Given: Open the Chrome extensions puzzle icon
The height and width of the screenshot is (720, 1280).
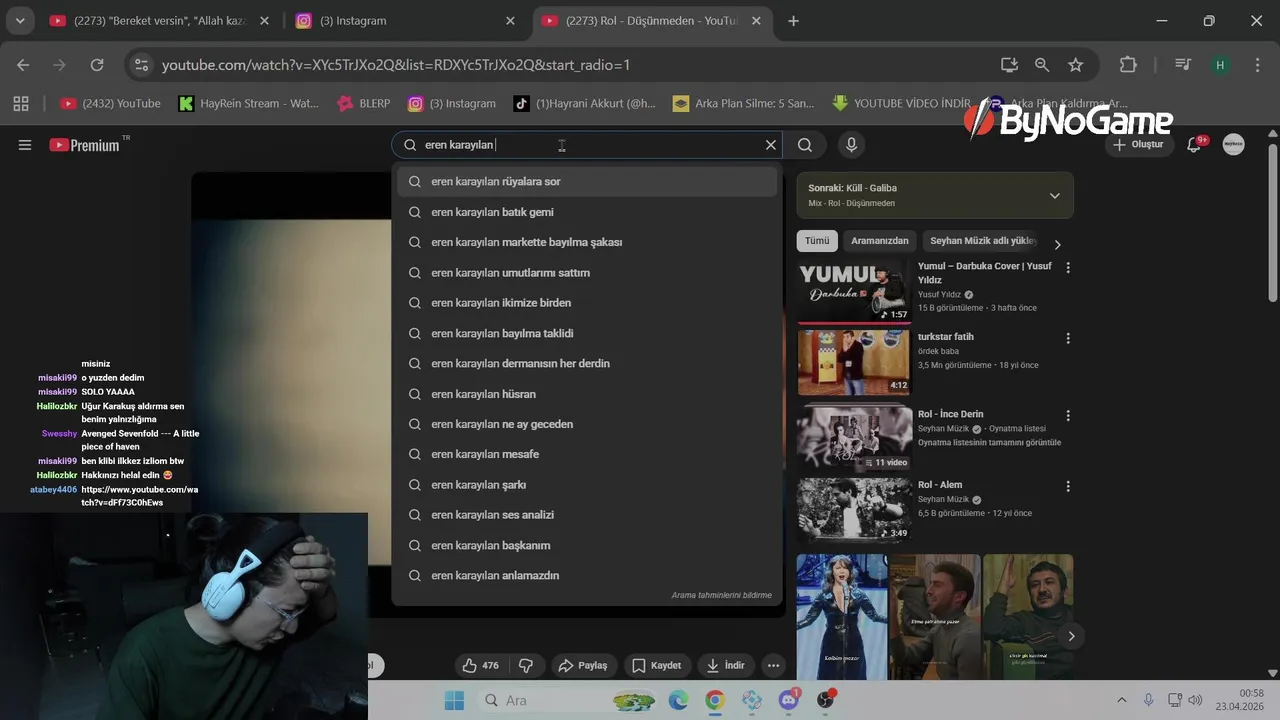Looking at the screenshot, I should (x=1128, y=65).
